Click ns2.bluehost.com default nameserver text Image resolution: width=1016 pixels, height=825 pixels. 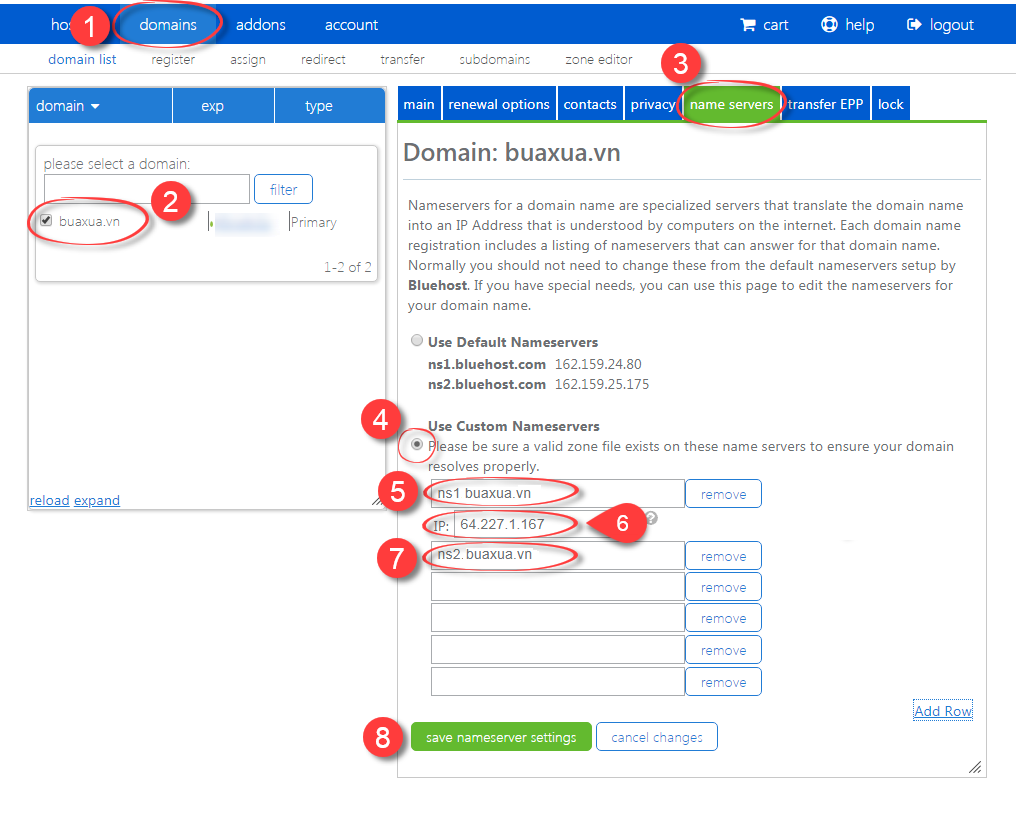(x=487, y=384)
